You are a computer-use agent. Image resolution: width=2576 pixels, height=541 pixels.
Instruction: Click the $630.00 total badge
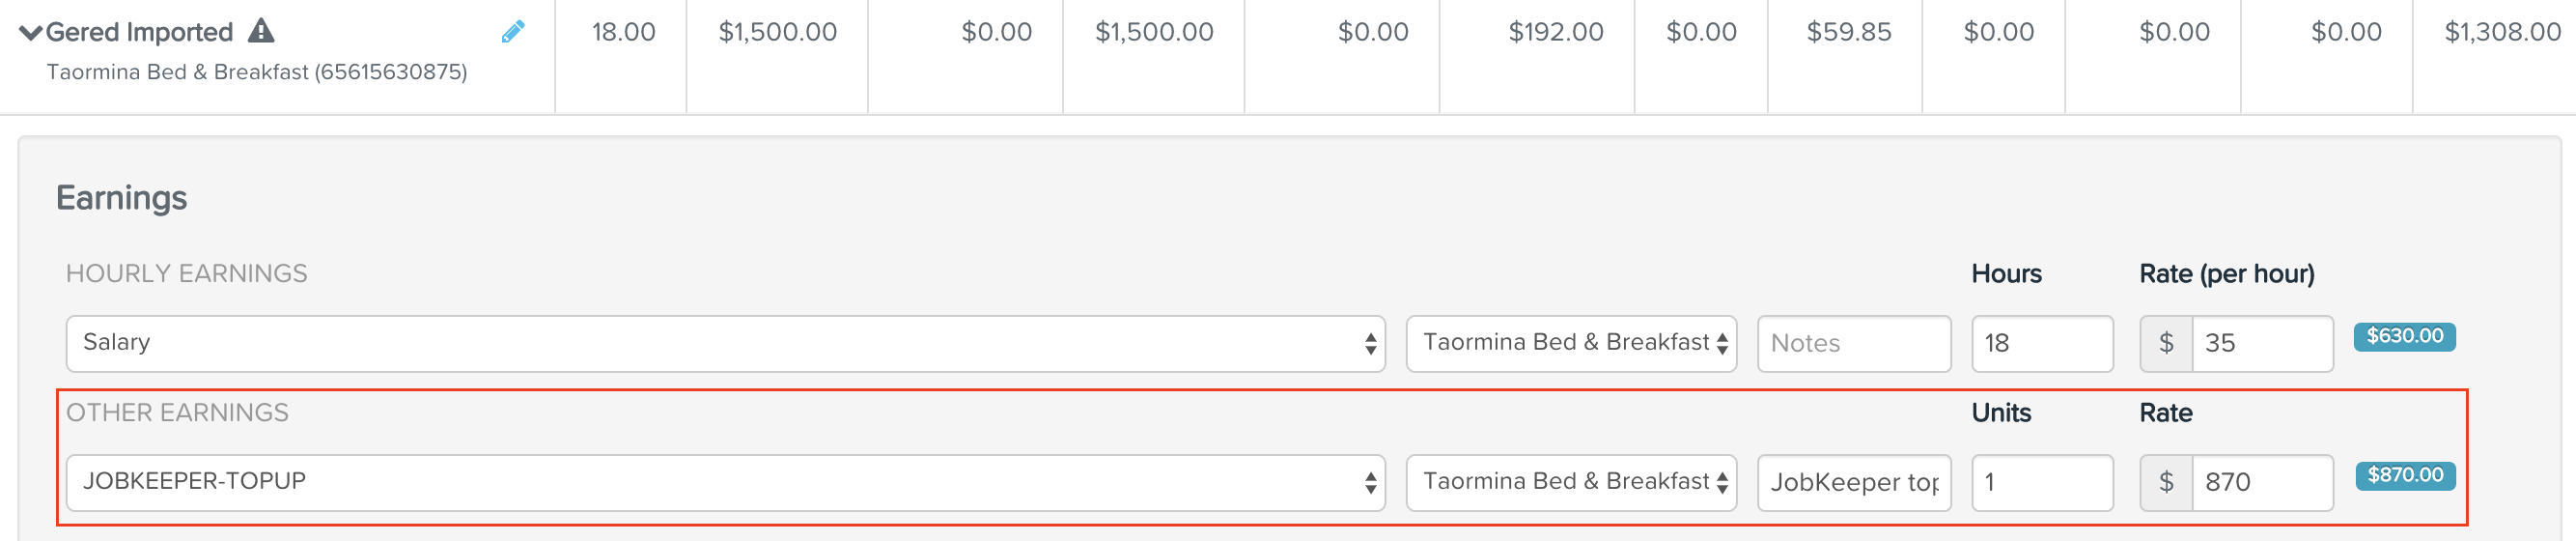(x=2404, y=336)
